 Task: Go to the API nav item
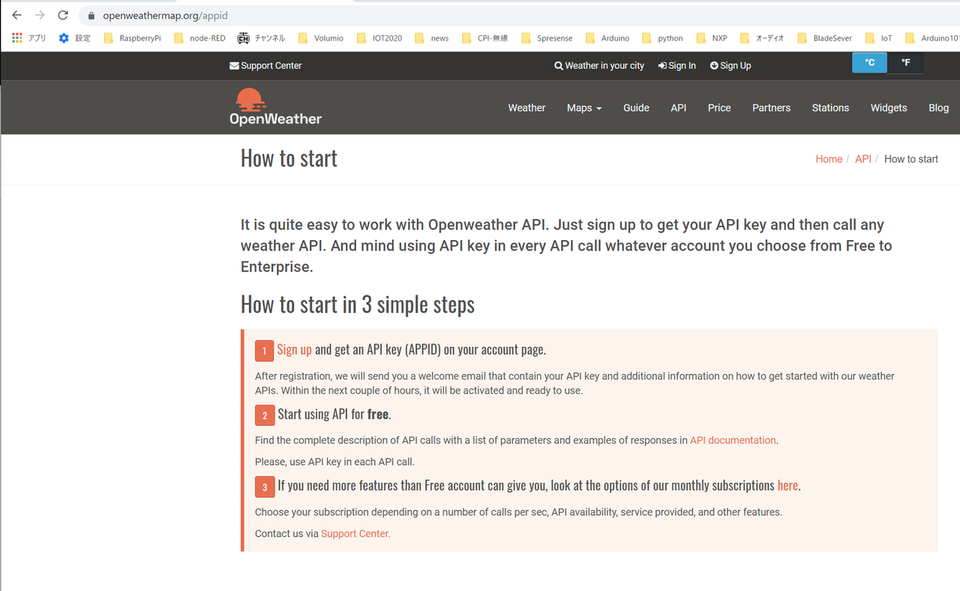[678, 108]
